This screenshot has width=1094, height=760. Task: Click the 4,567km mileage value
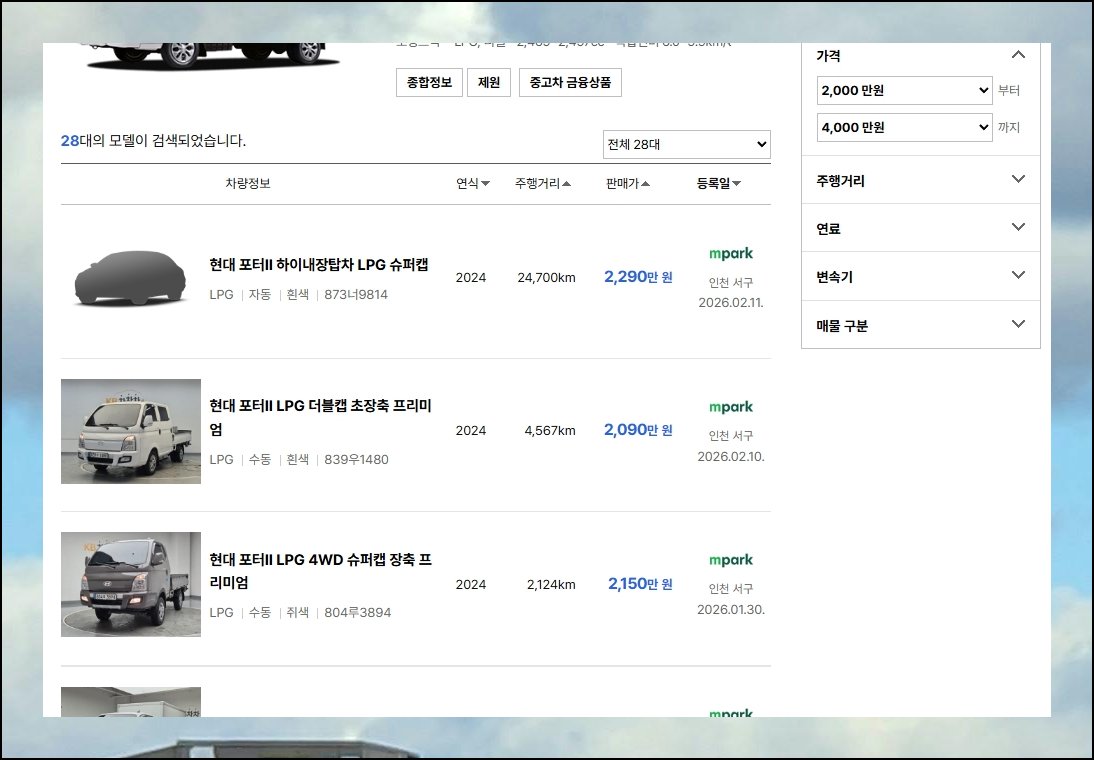[x=550, y=431]
